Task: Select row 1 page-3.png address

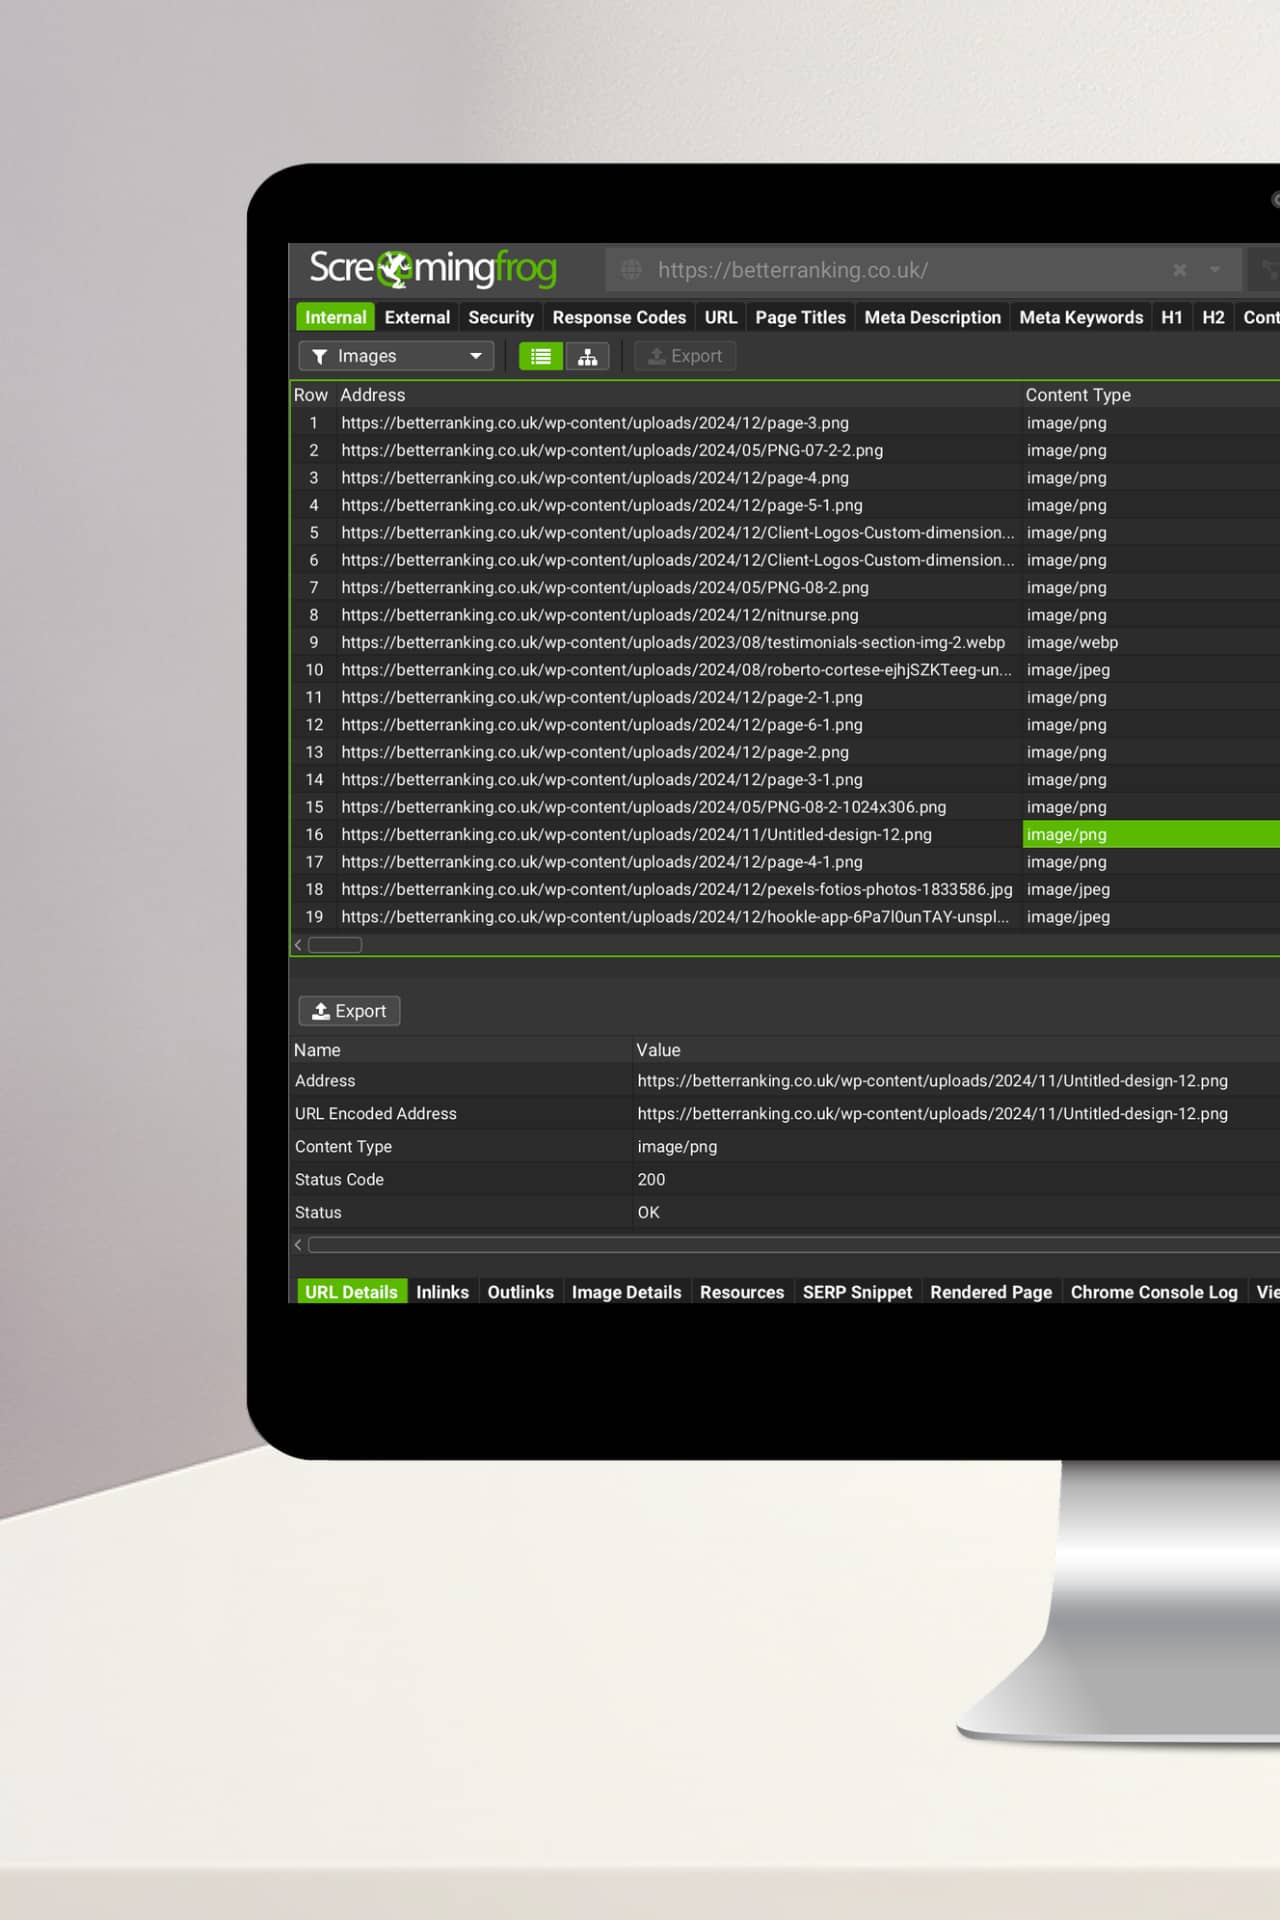Action: (595, 423)
